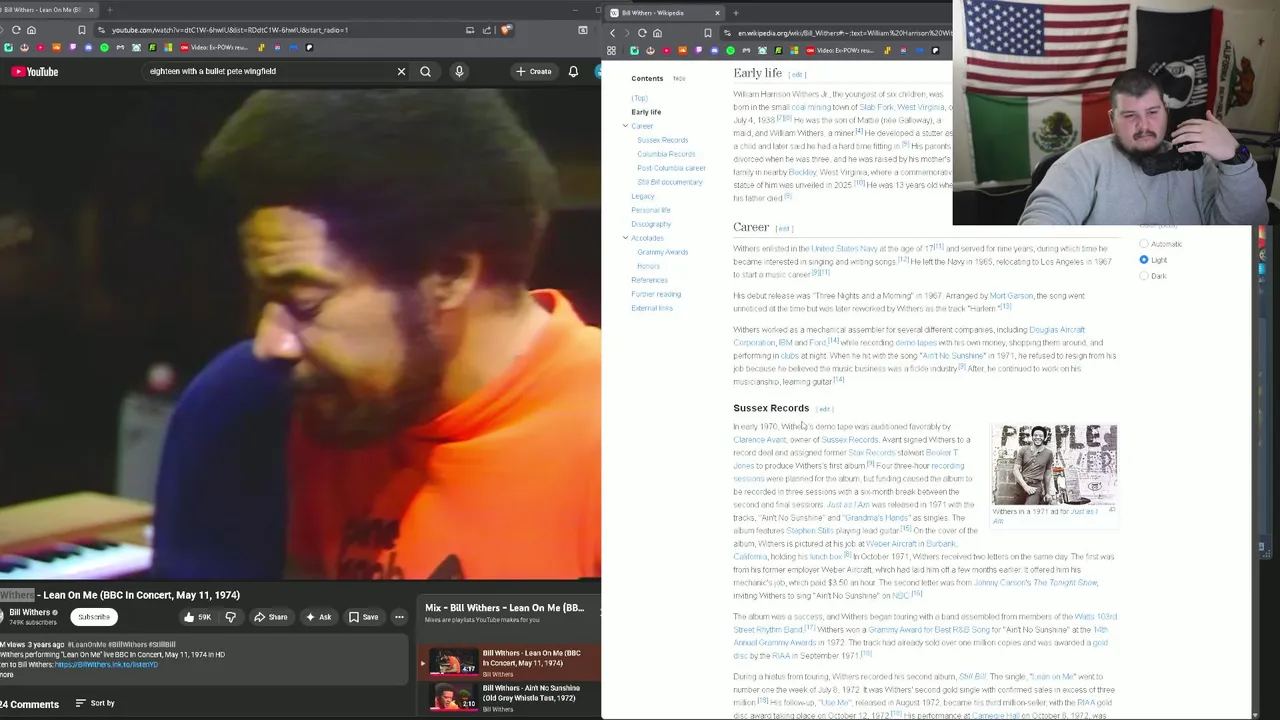Open the Ask AI button under the video
The width and height of the screenshot is (1280, 720).
[318, 617]
